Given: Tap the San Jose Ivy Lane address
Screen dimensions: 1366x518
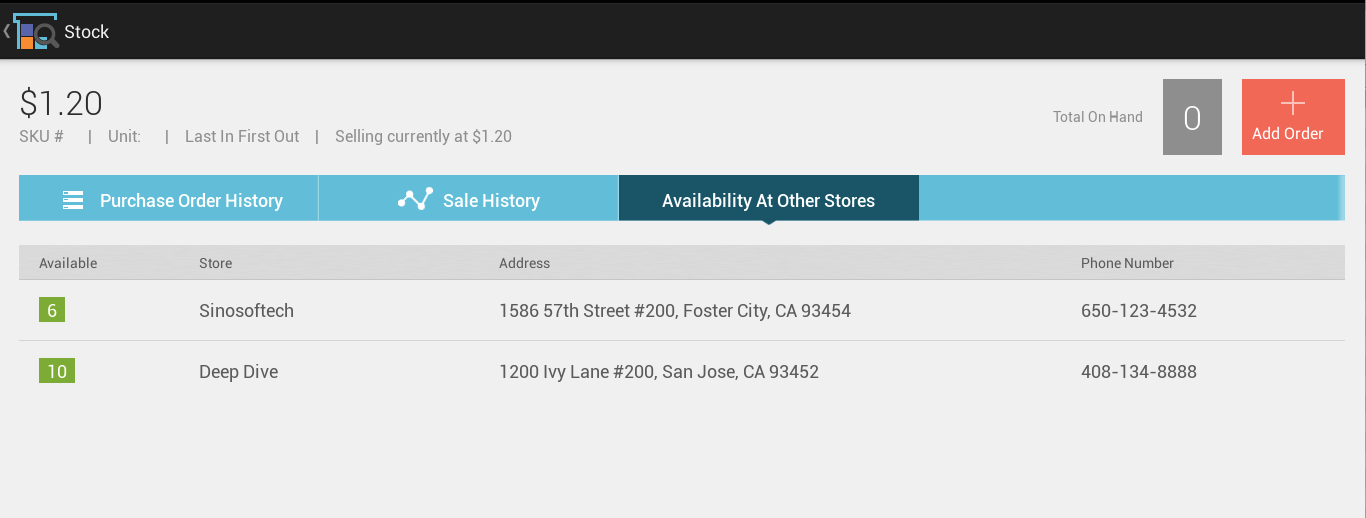Looking at the screenshot, I should pyautogui.click(x=659, y=372).
